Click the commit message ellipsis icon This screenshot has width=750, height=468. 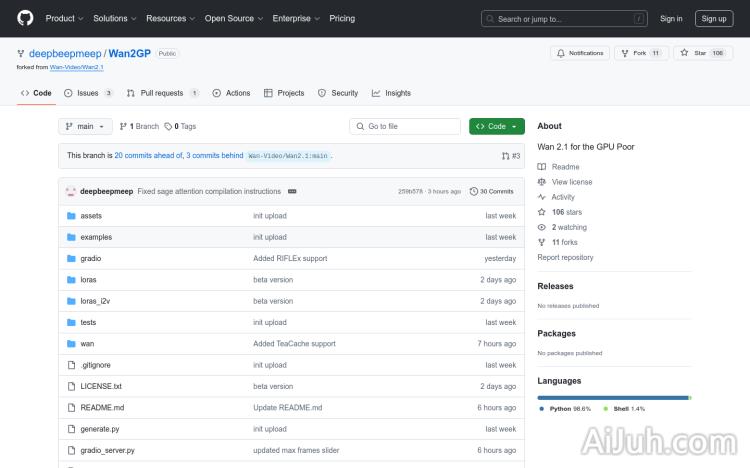(291, 191)
